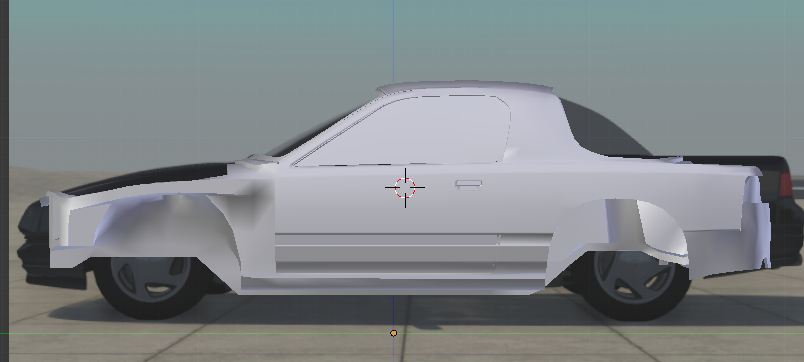Select the orange object origin dot
Image resolution: width=804 pixels, height=362 pixels.
click(x=393, y=333)
